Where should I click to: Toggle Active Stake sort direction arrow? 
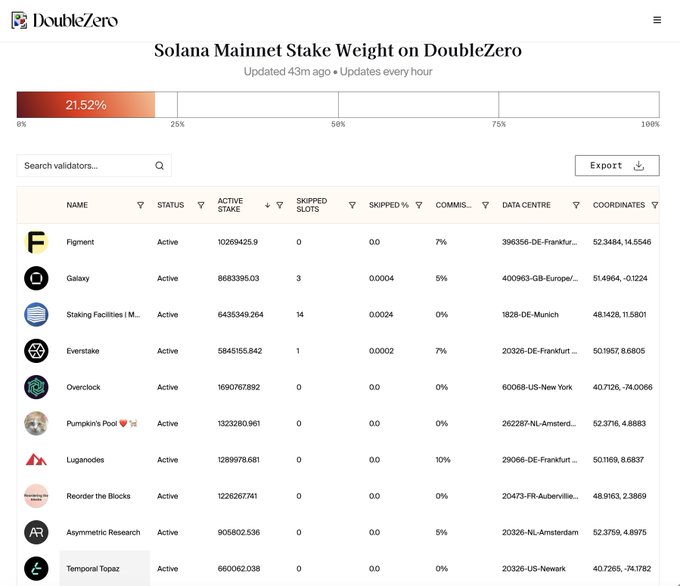click(x=267, y=205)
